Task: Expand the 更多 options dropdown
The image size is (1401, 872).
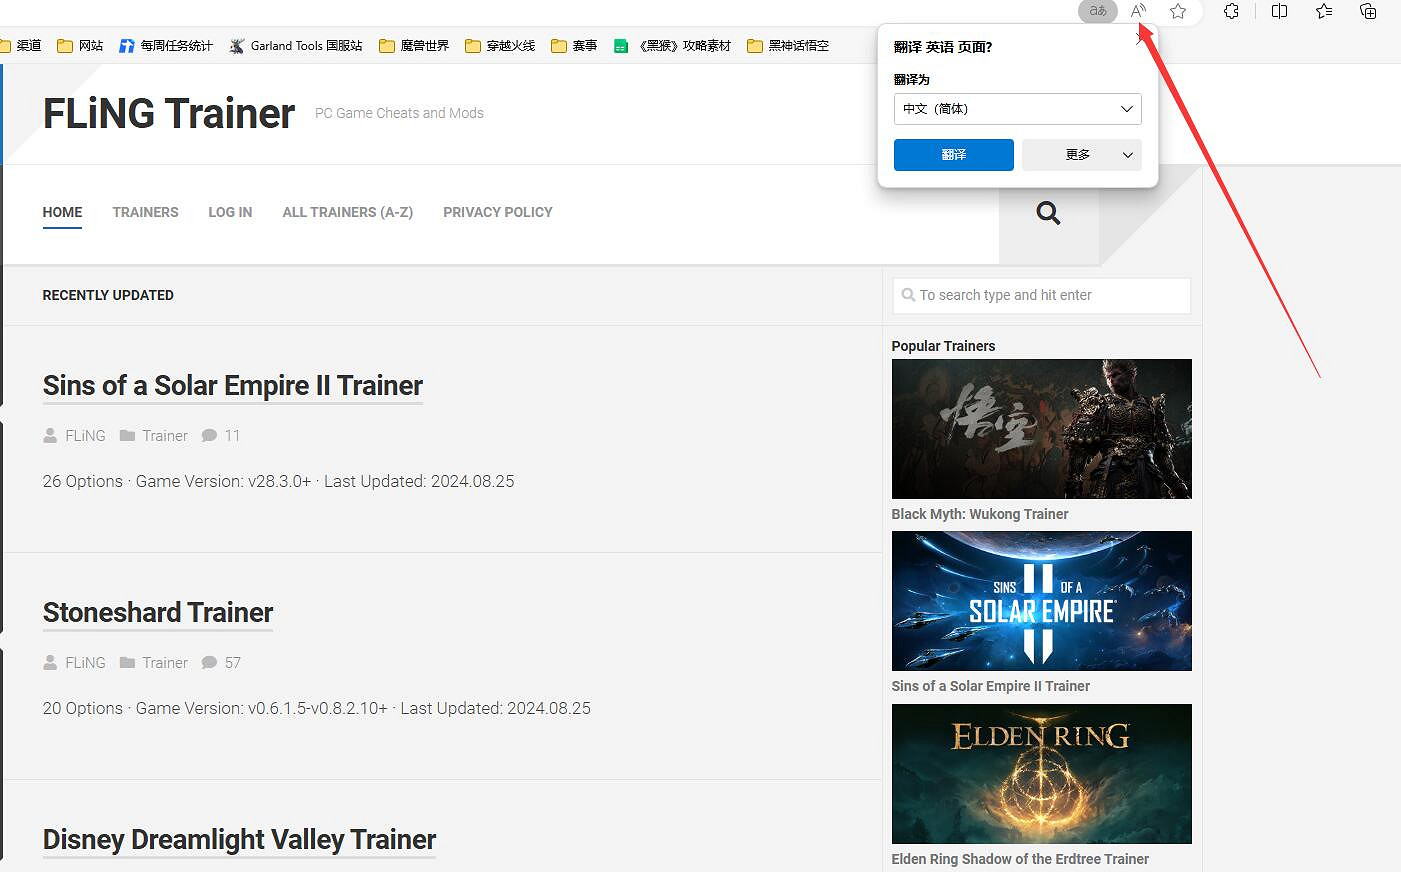Action: (1081, 155)
